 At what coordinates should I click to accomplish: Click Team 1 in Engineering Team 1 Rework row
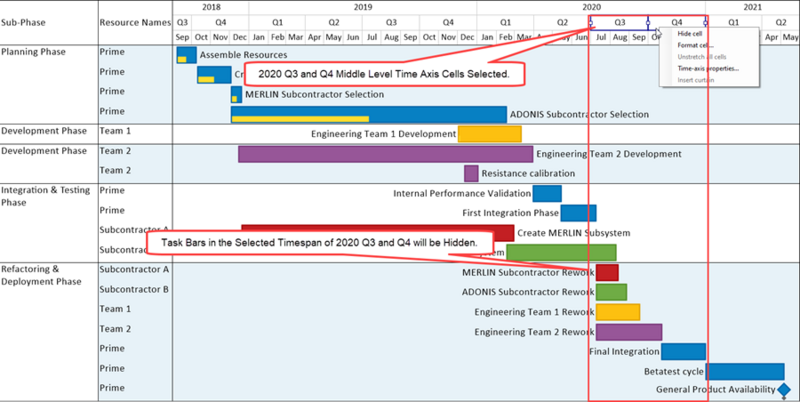(115, 309)
